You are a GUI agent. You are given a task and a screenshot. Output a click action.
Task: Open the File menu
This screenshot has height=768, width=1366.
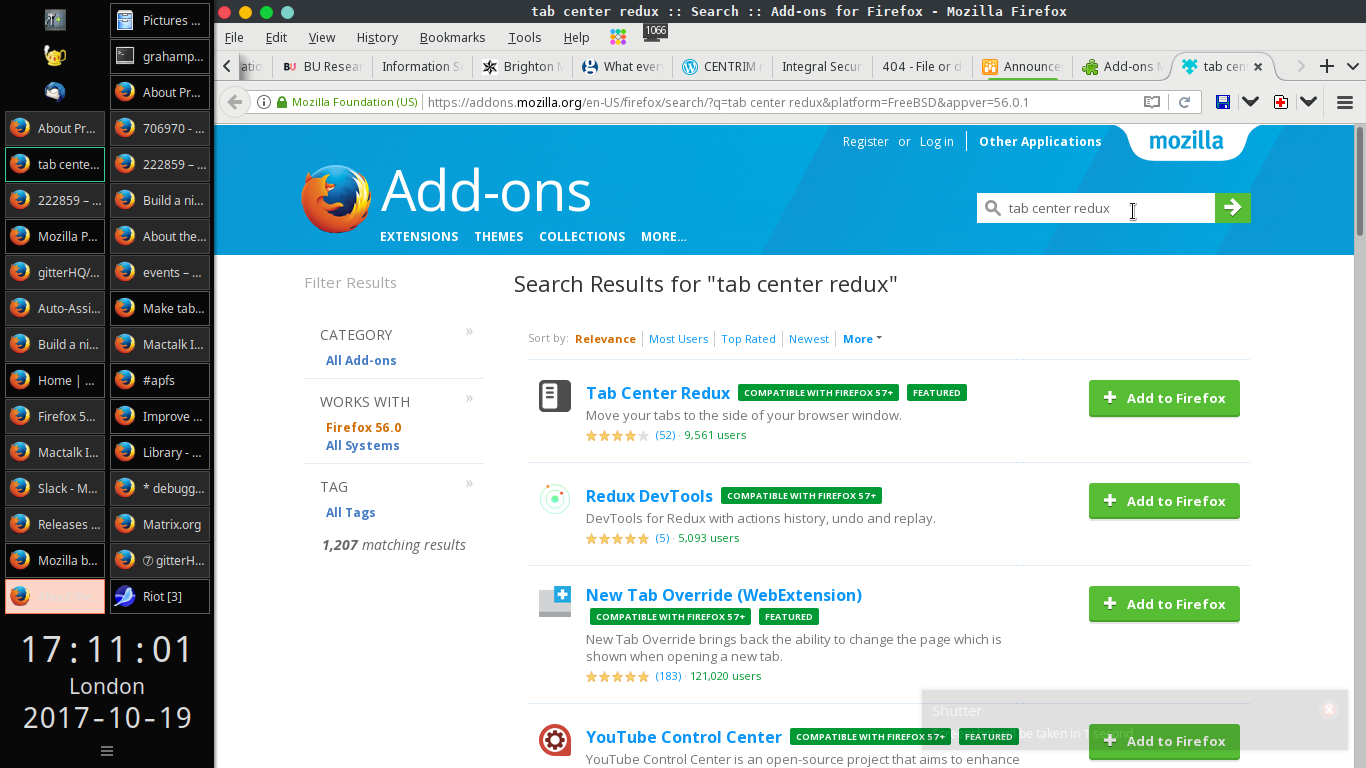(234, 37)
